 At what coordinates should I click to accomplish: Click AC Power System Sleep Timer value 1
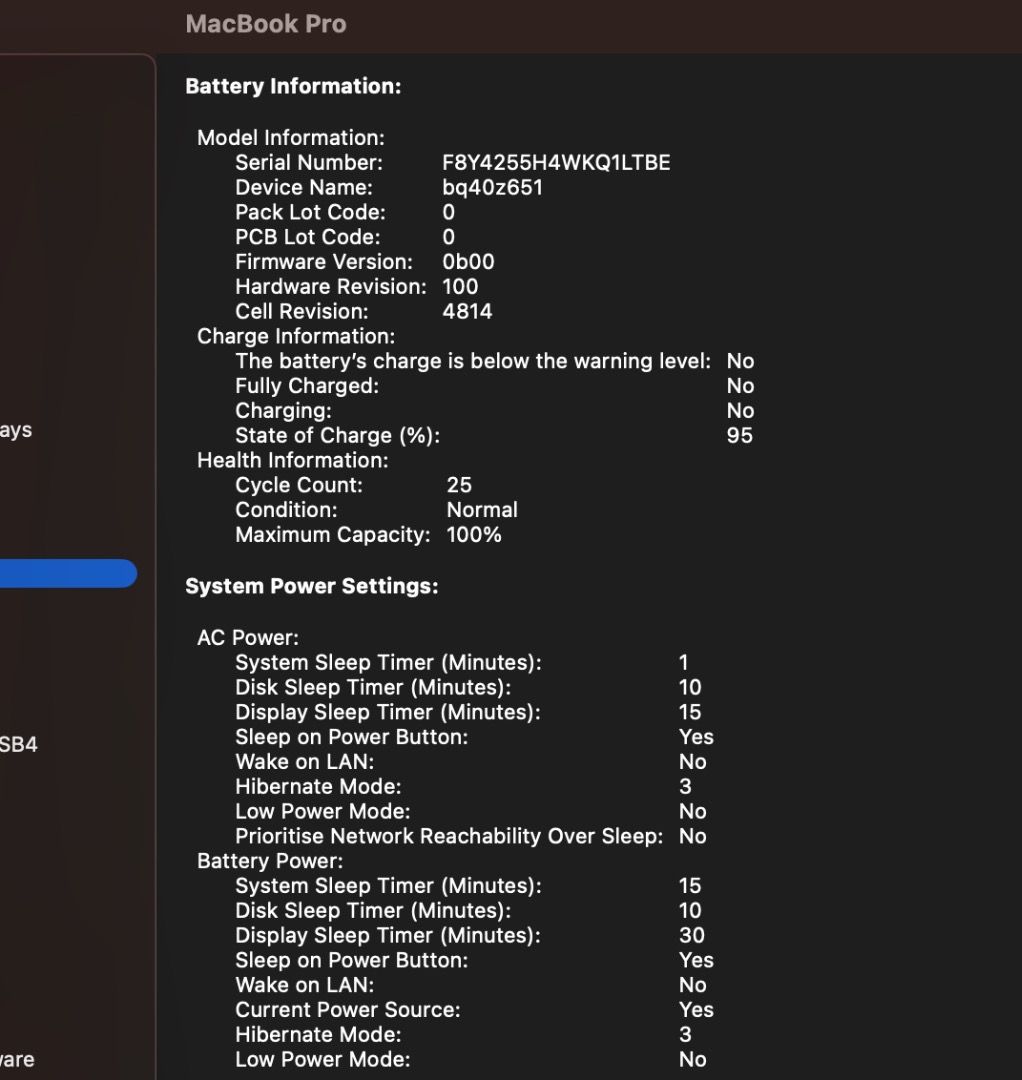pyautogui.click(x=683, y=663)
